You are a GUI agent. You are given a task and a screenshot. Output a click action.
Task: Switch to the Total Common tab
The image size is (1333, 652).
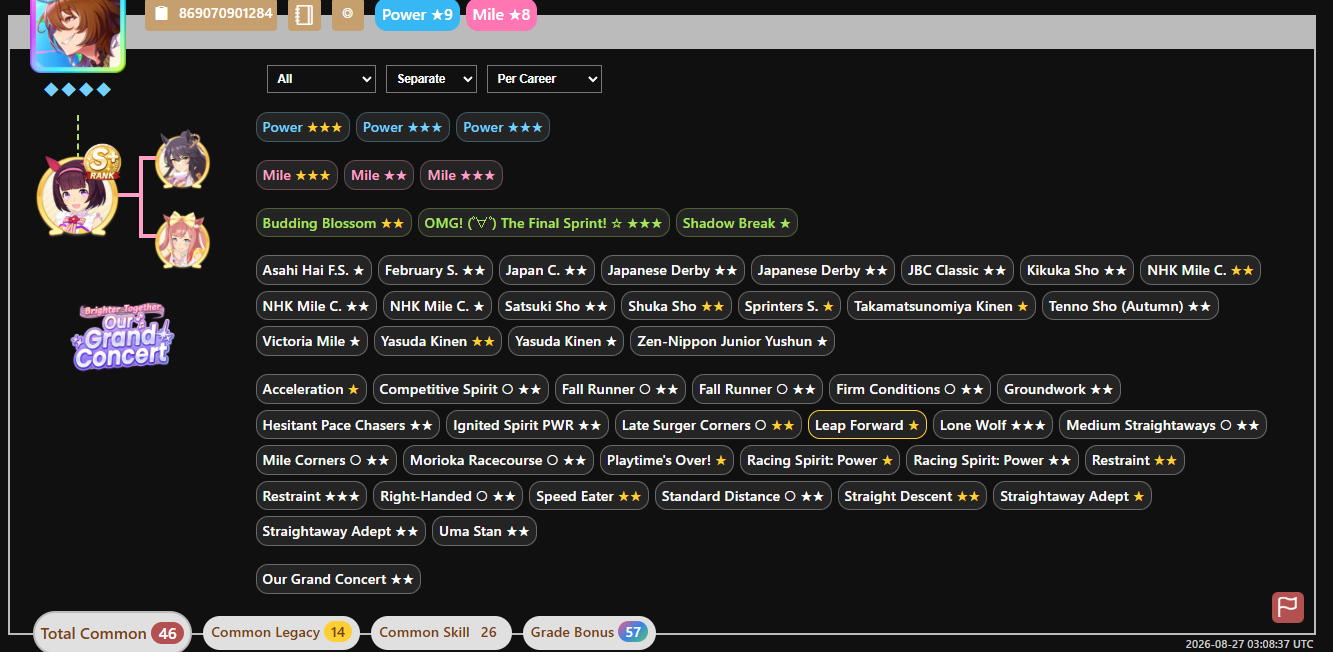pyautogui.click(x=112, y=633)
